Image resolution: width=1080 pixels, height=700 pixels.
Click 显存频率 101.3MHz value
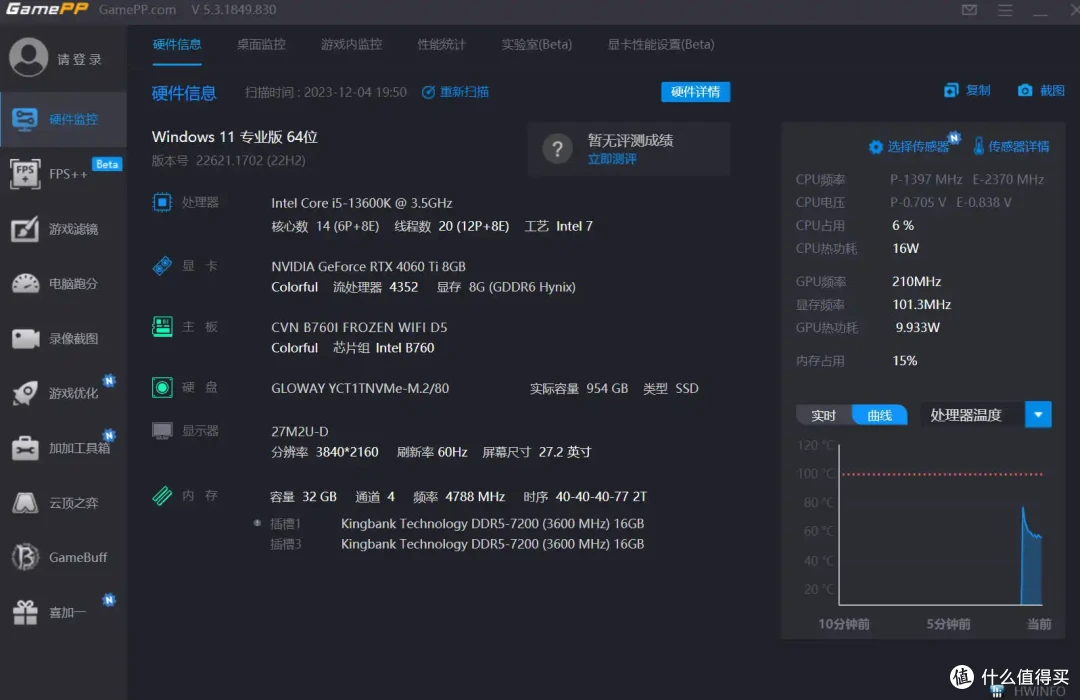[922, 304]
